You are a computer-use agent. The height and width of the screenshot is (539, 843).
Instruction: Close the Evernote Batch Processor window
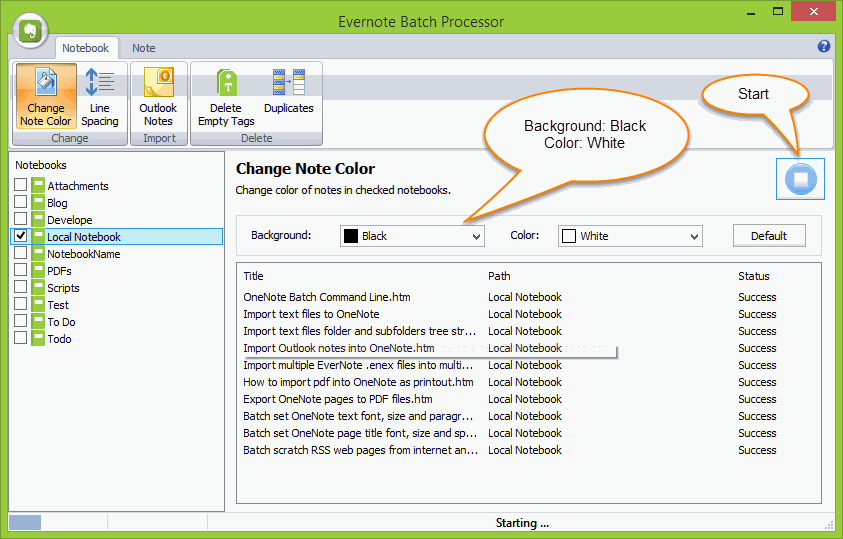tap(813, 11)
